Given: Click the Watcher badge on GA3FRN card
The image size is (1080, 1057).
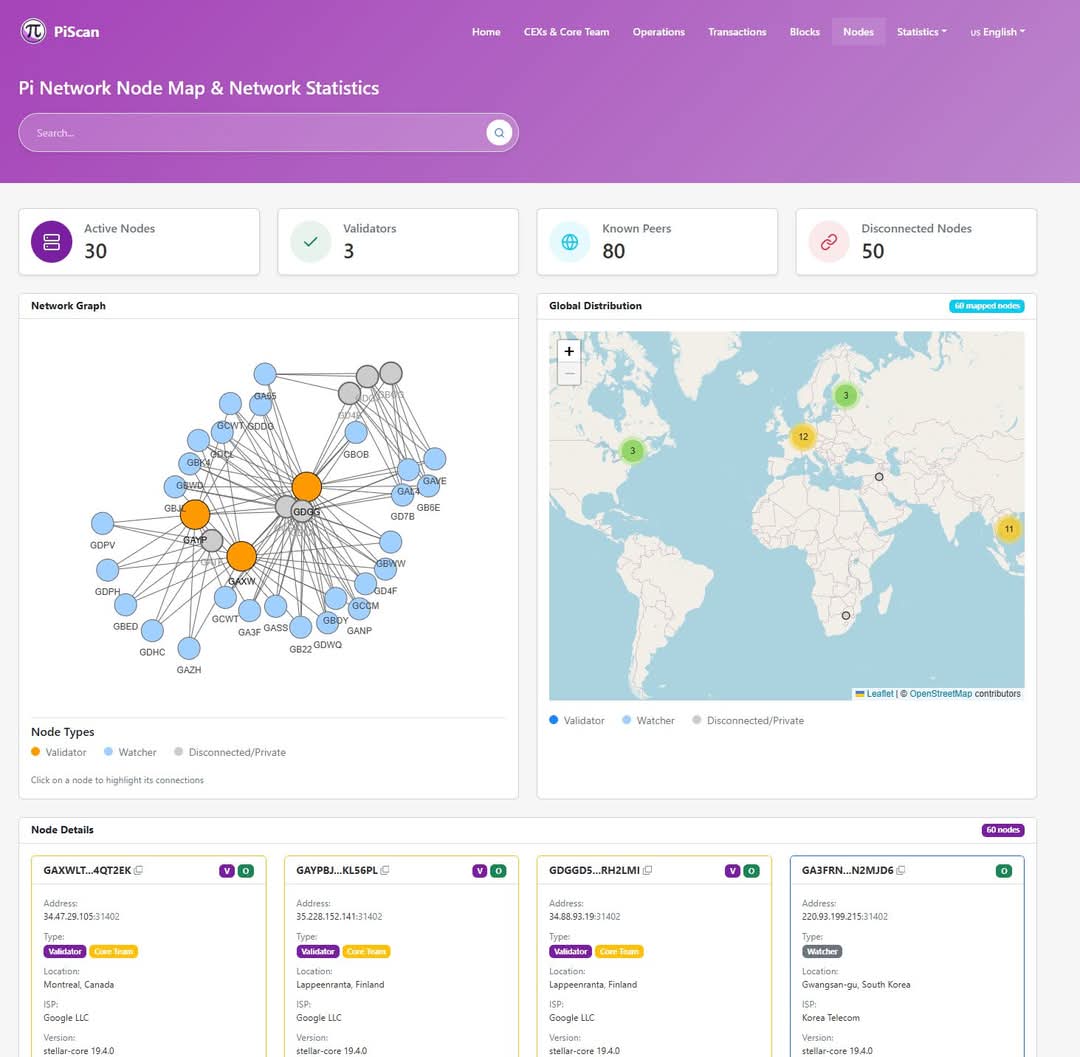Looking at the screenshot, I should (x=822, y=951).
